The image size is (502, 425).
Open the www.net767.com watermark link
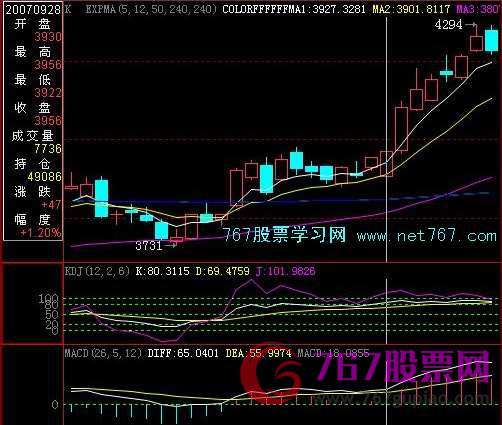[x=427, y=236]
